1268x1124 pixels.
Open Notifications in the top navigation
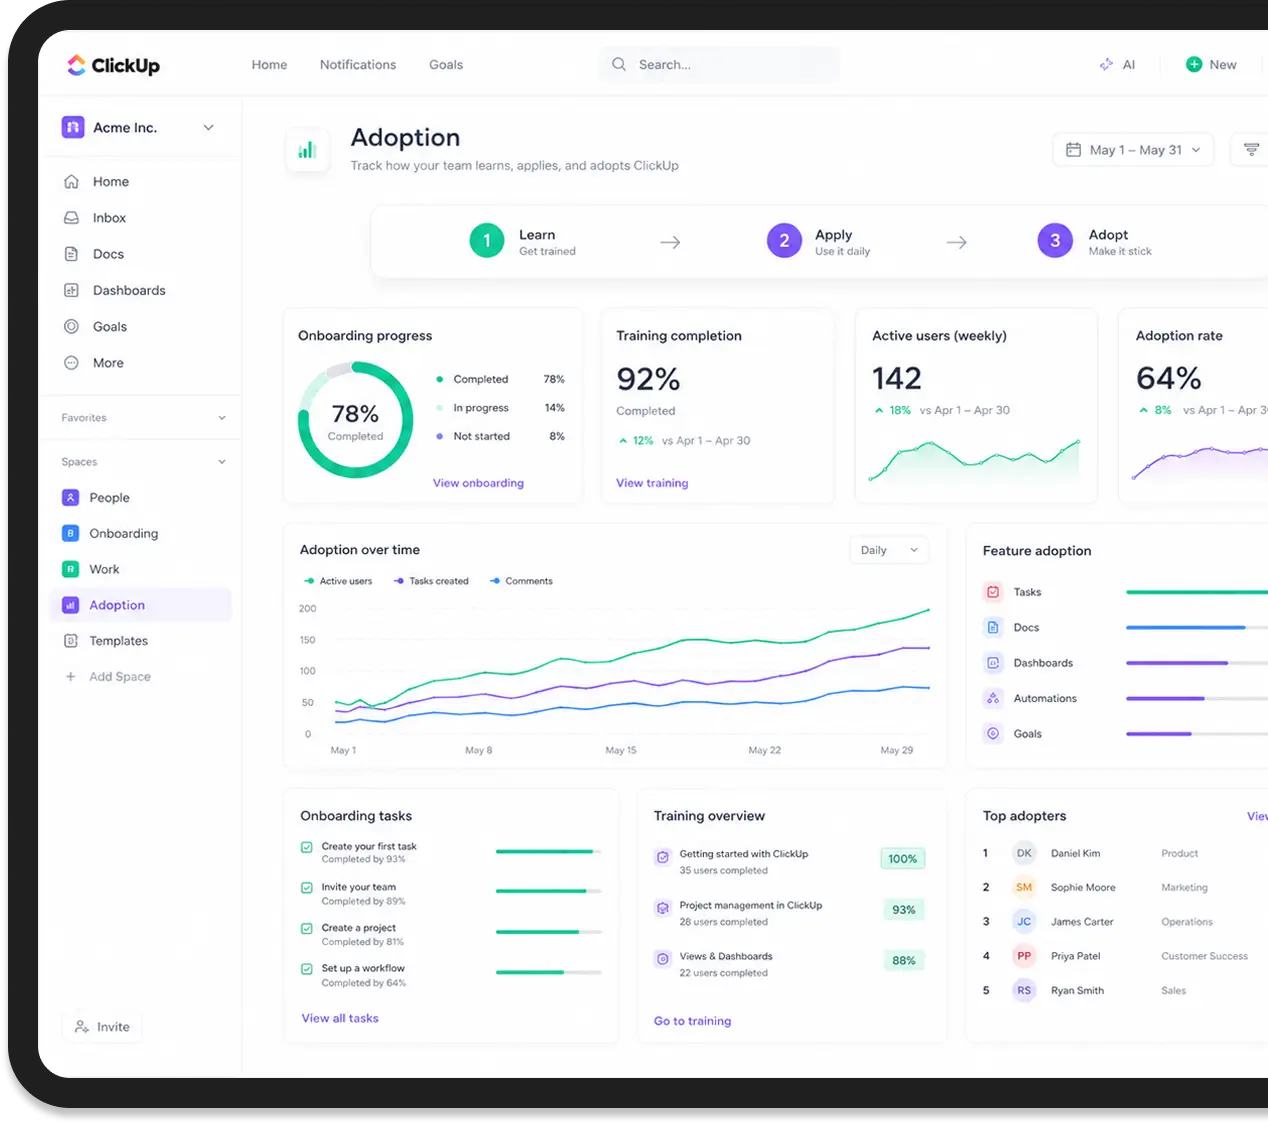[x=358, y=64]
